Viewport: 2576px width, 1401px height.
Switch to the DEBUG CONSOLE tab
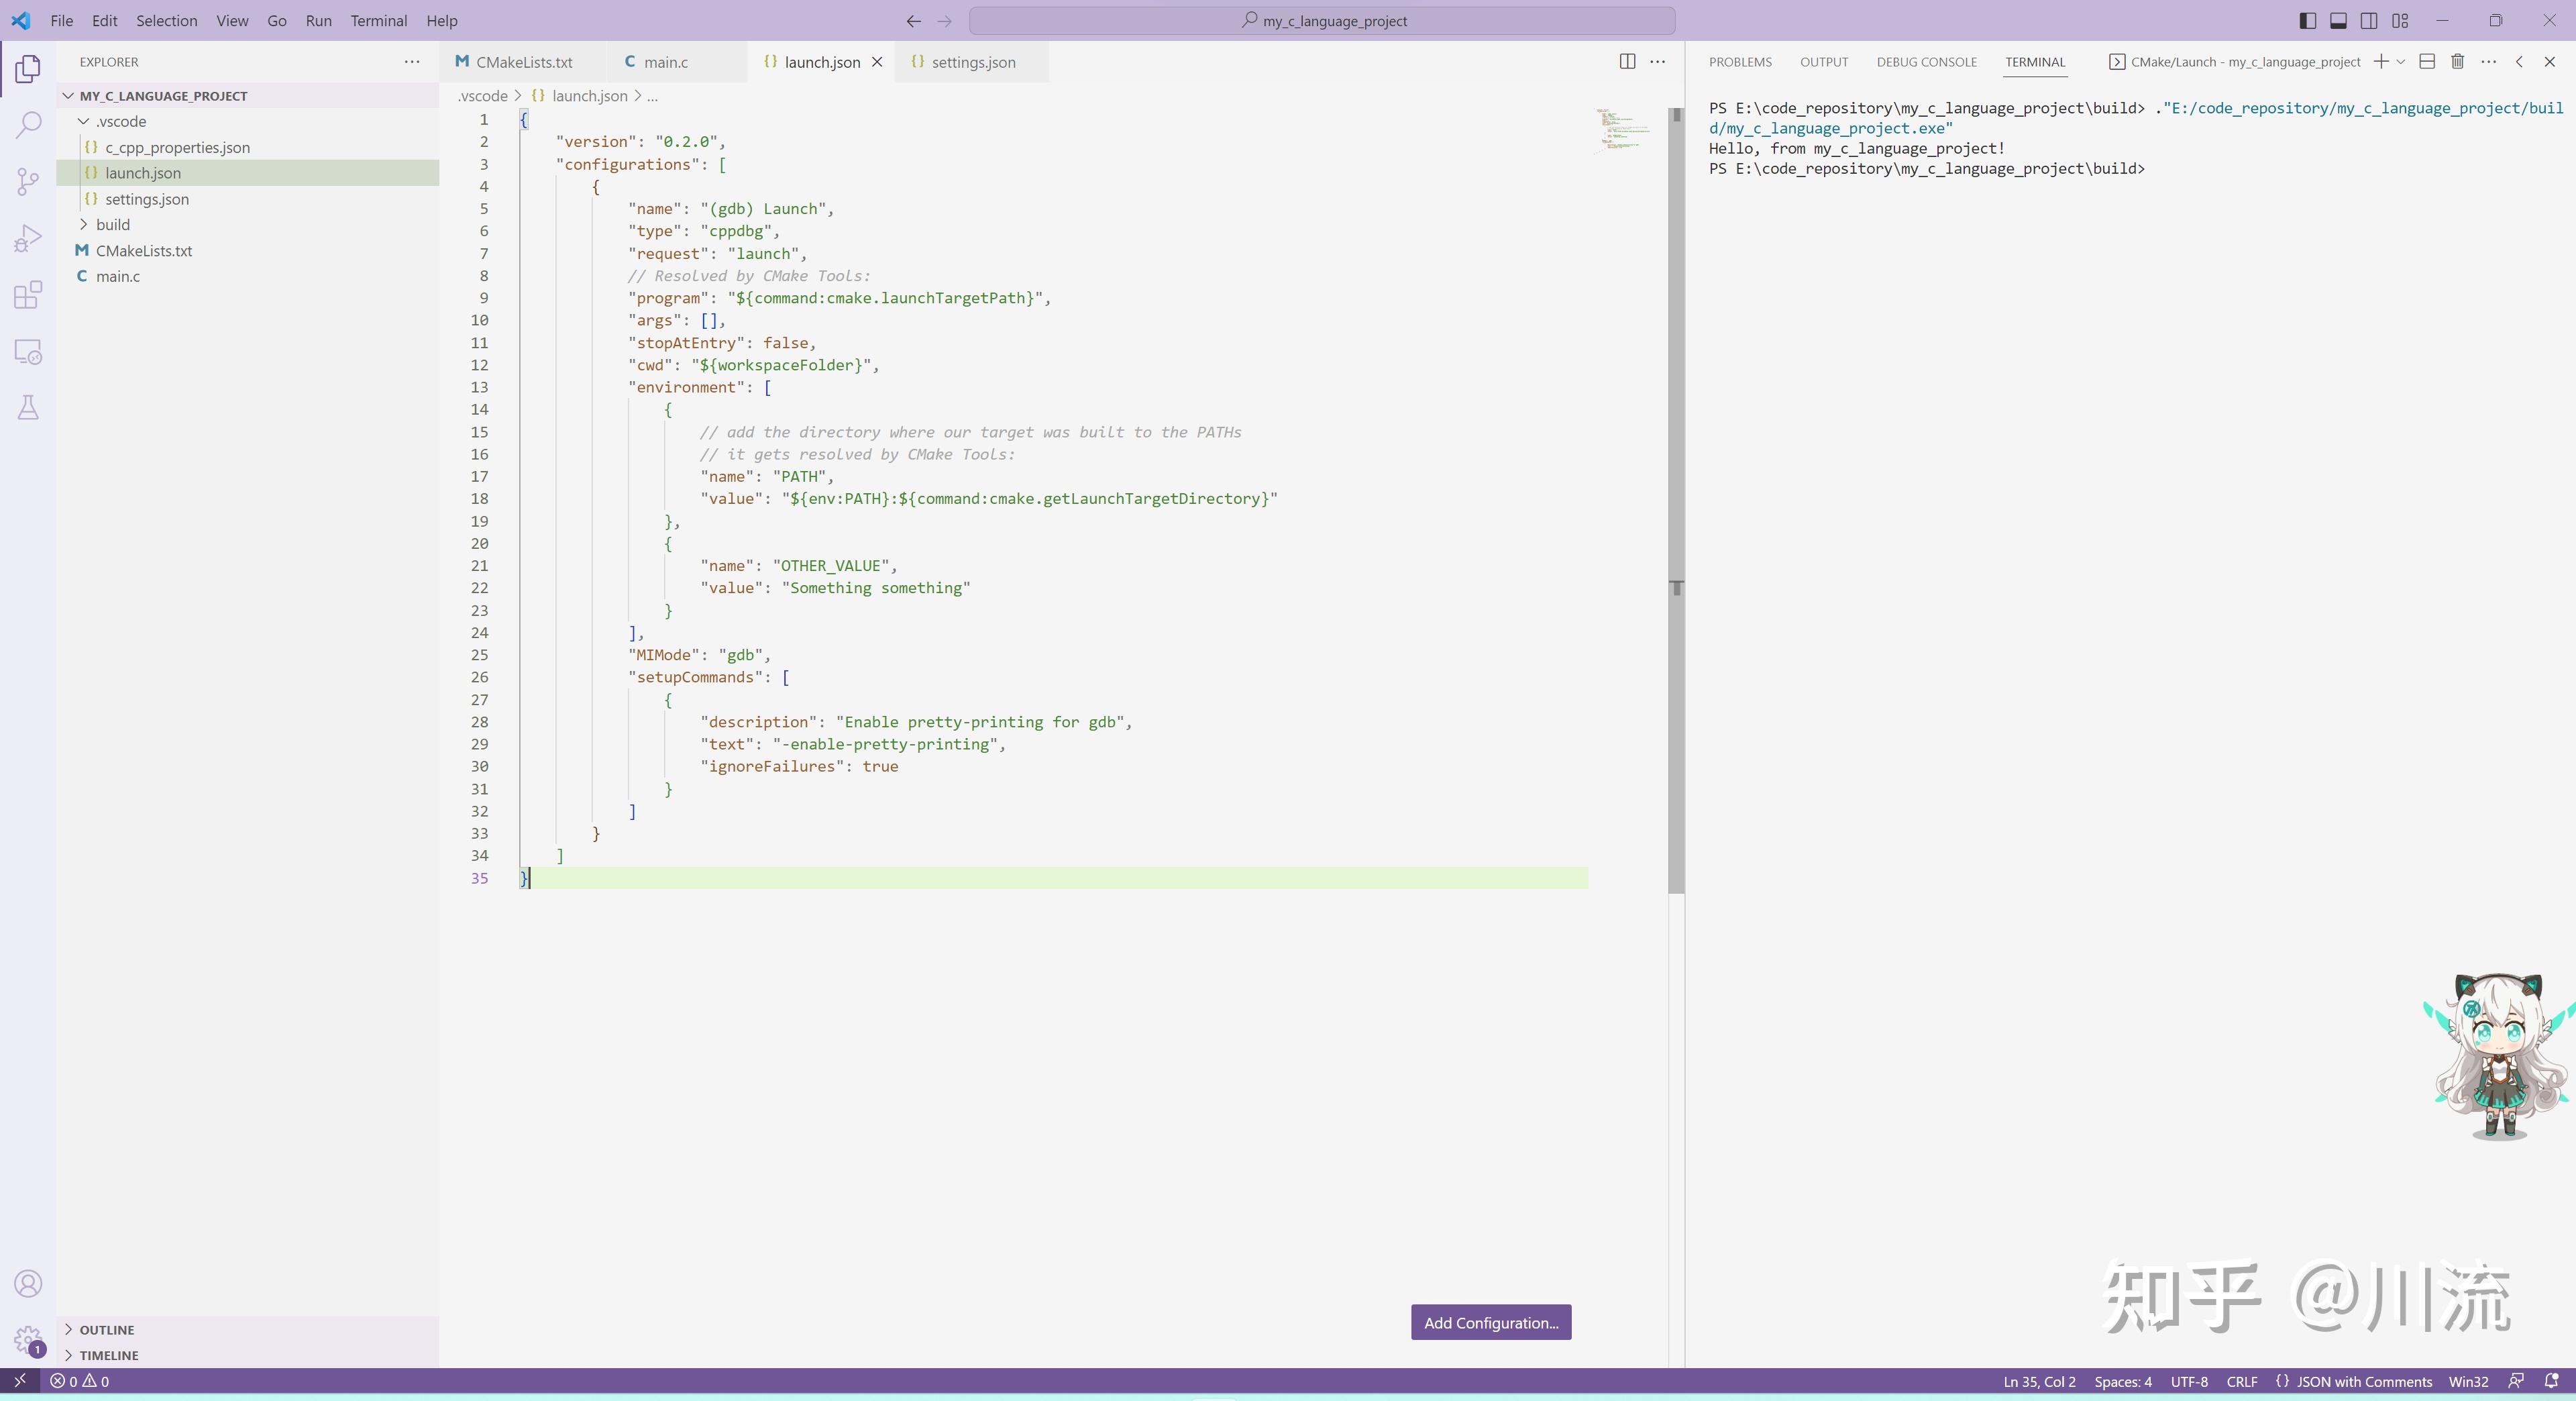[1926, 61]
